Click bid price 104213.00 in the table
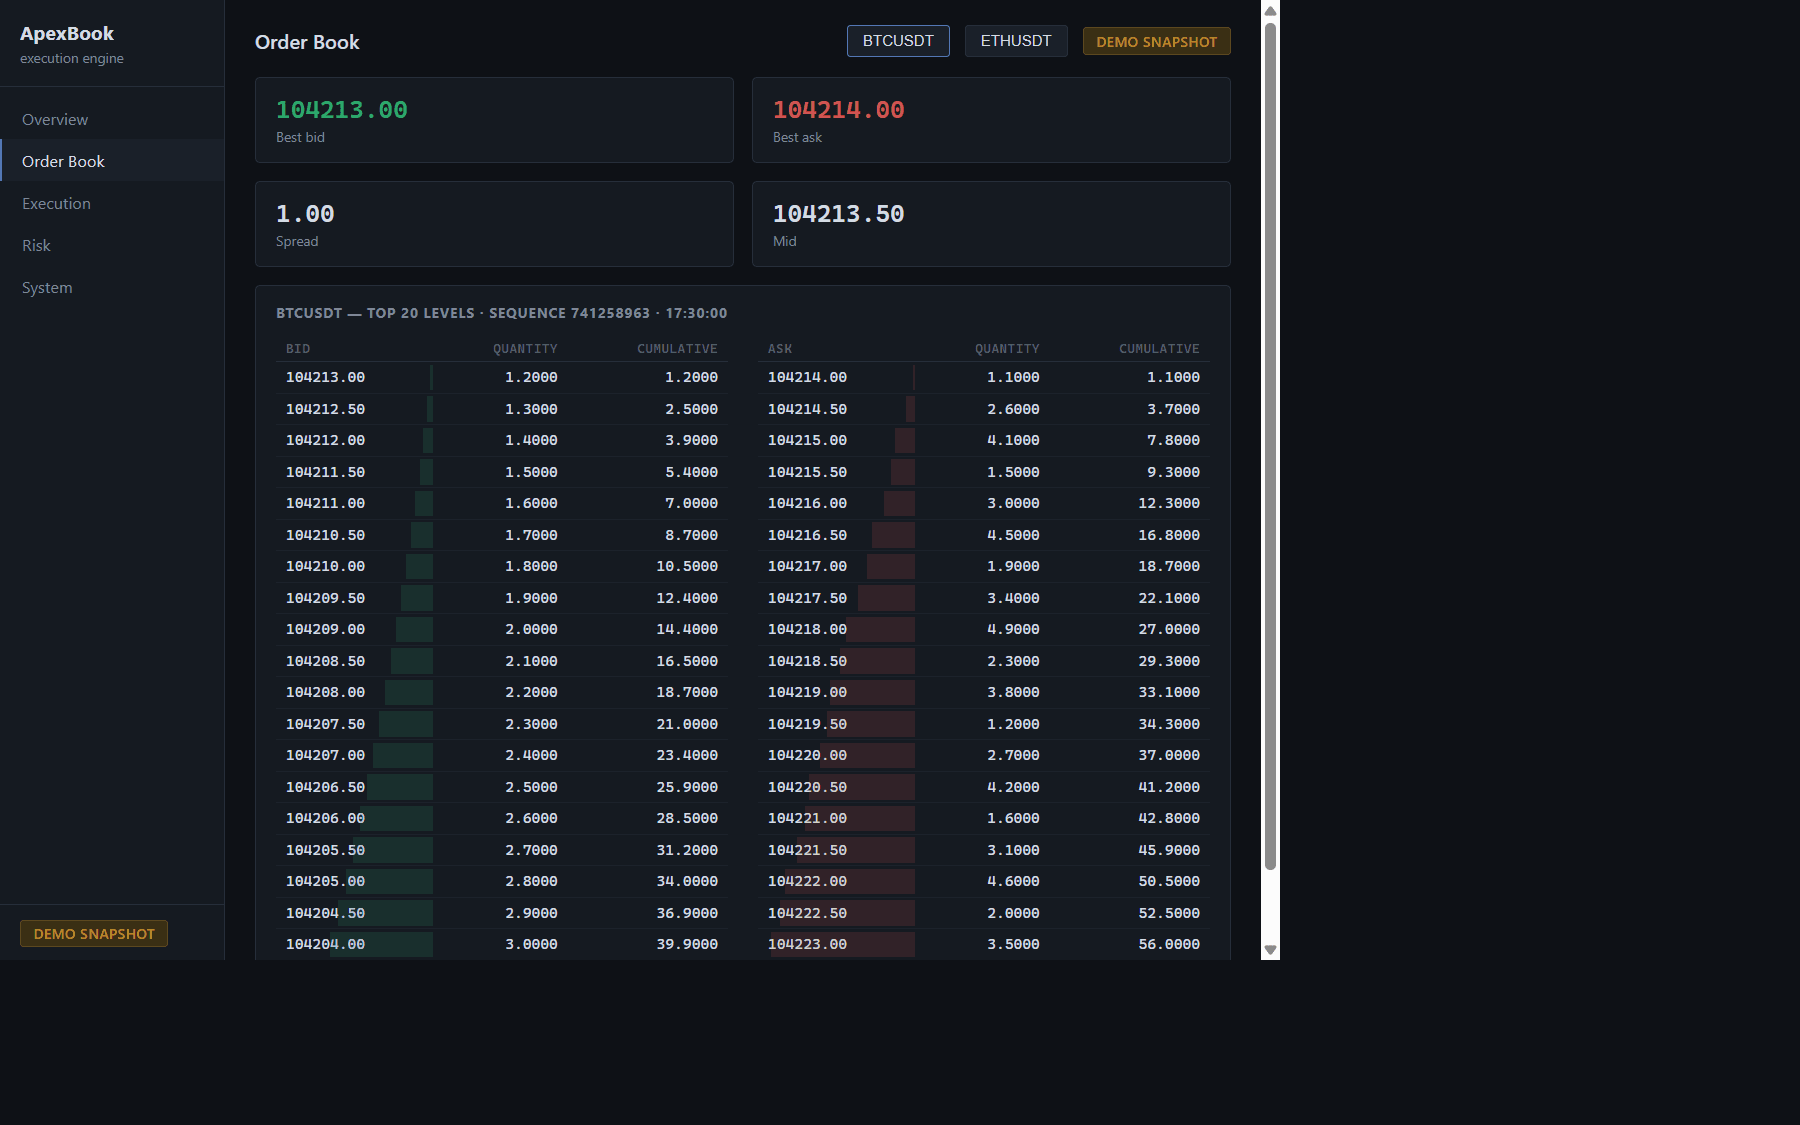This screenshot has width=1800, height=1125. (325, 377)
